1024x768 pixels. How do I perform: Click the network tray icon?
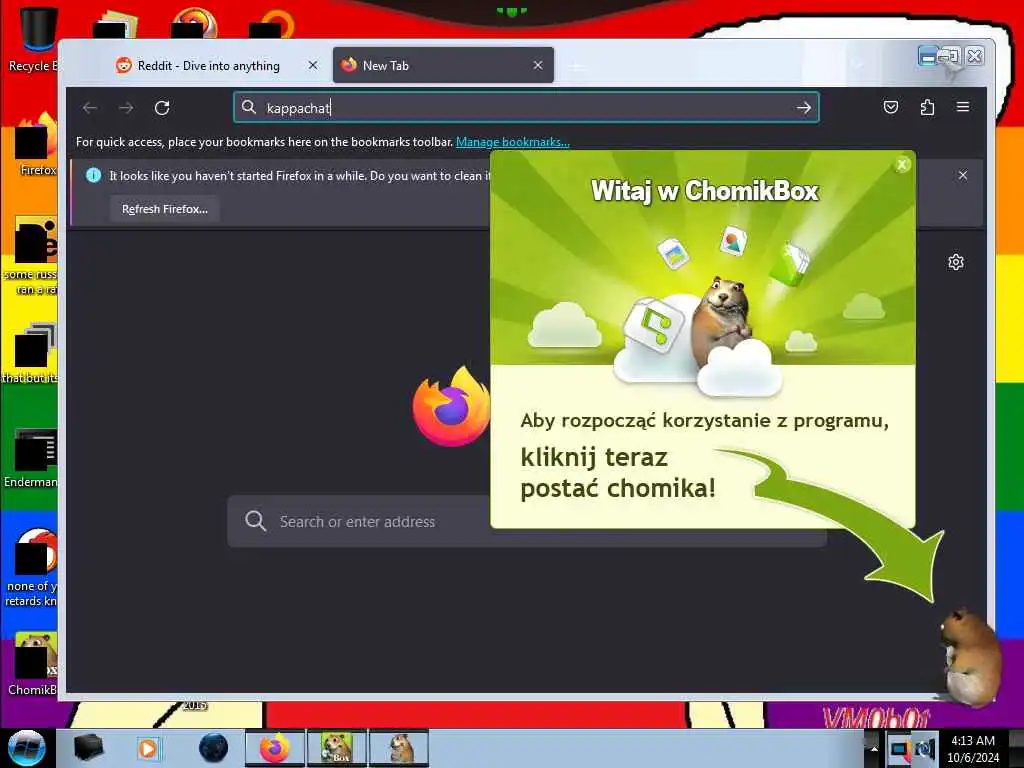[x=898, y=749]
